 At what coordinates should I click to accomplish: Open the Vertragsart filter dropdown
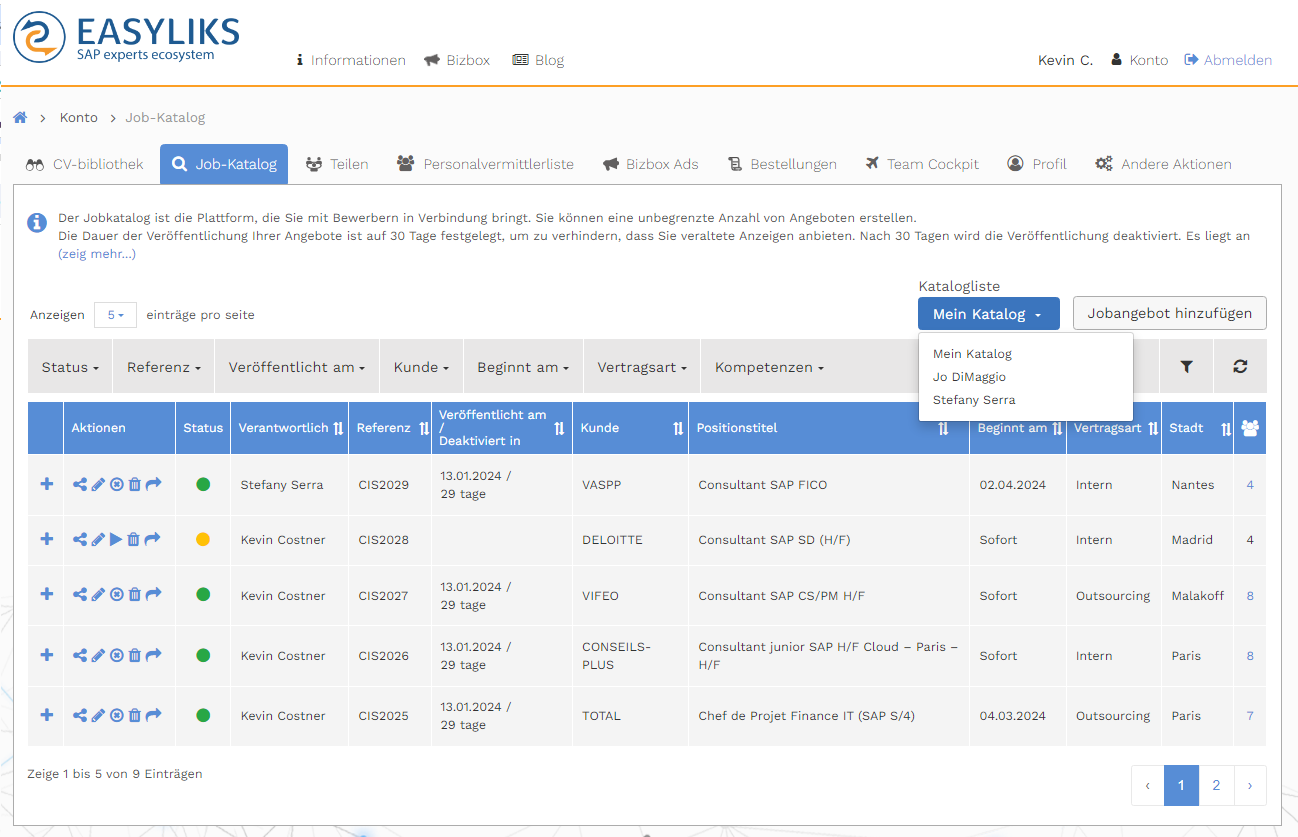pyautogui.click(x=642, y=367)
